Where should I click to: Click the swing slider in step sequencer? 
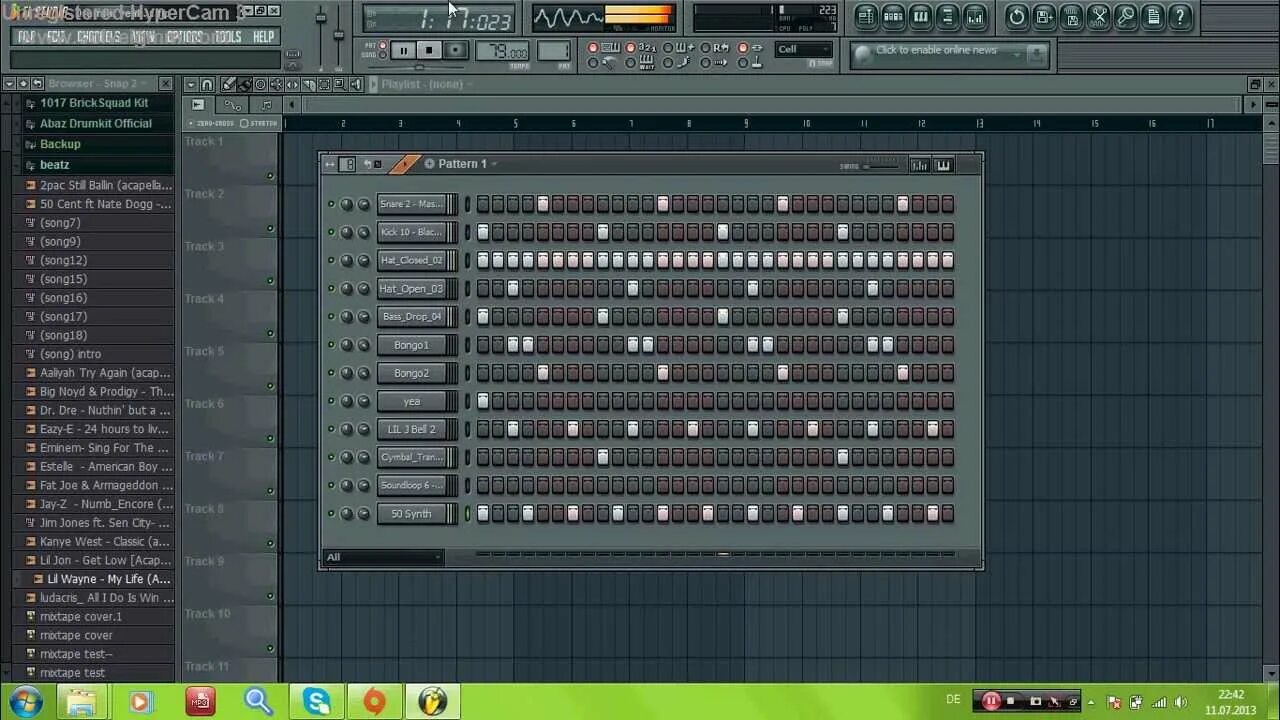(880, 166)
